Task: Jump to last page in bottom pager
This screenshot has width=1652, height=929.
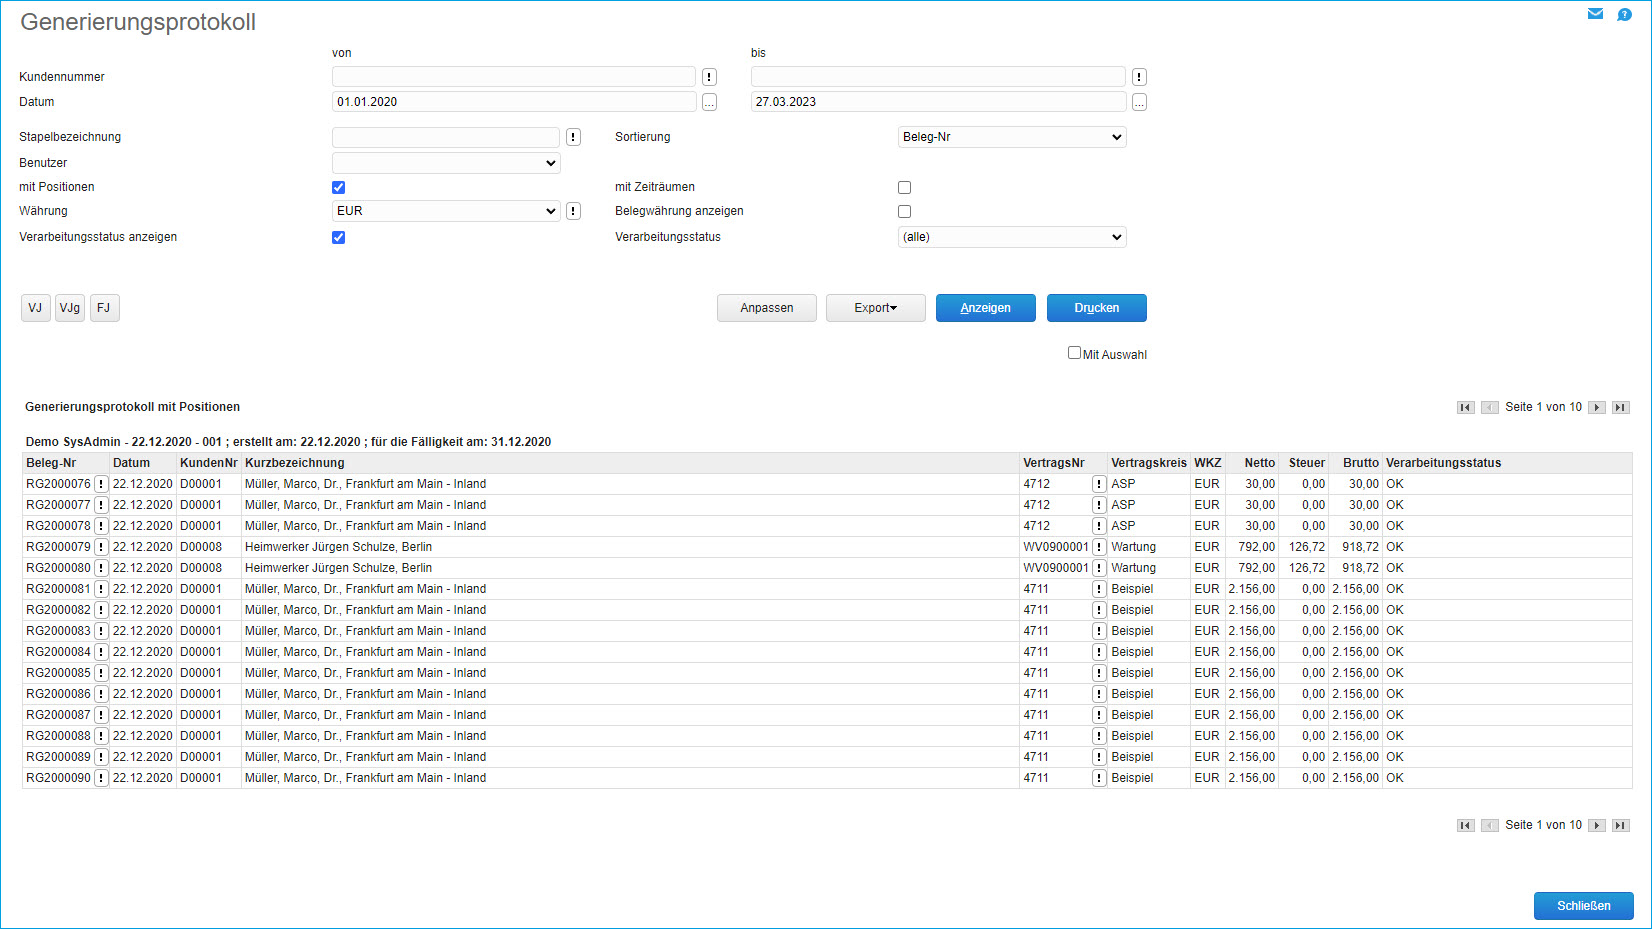Action: [1621, 825]
